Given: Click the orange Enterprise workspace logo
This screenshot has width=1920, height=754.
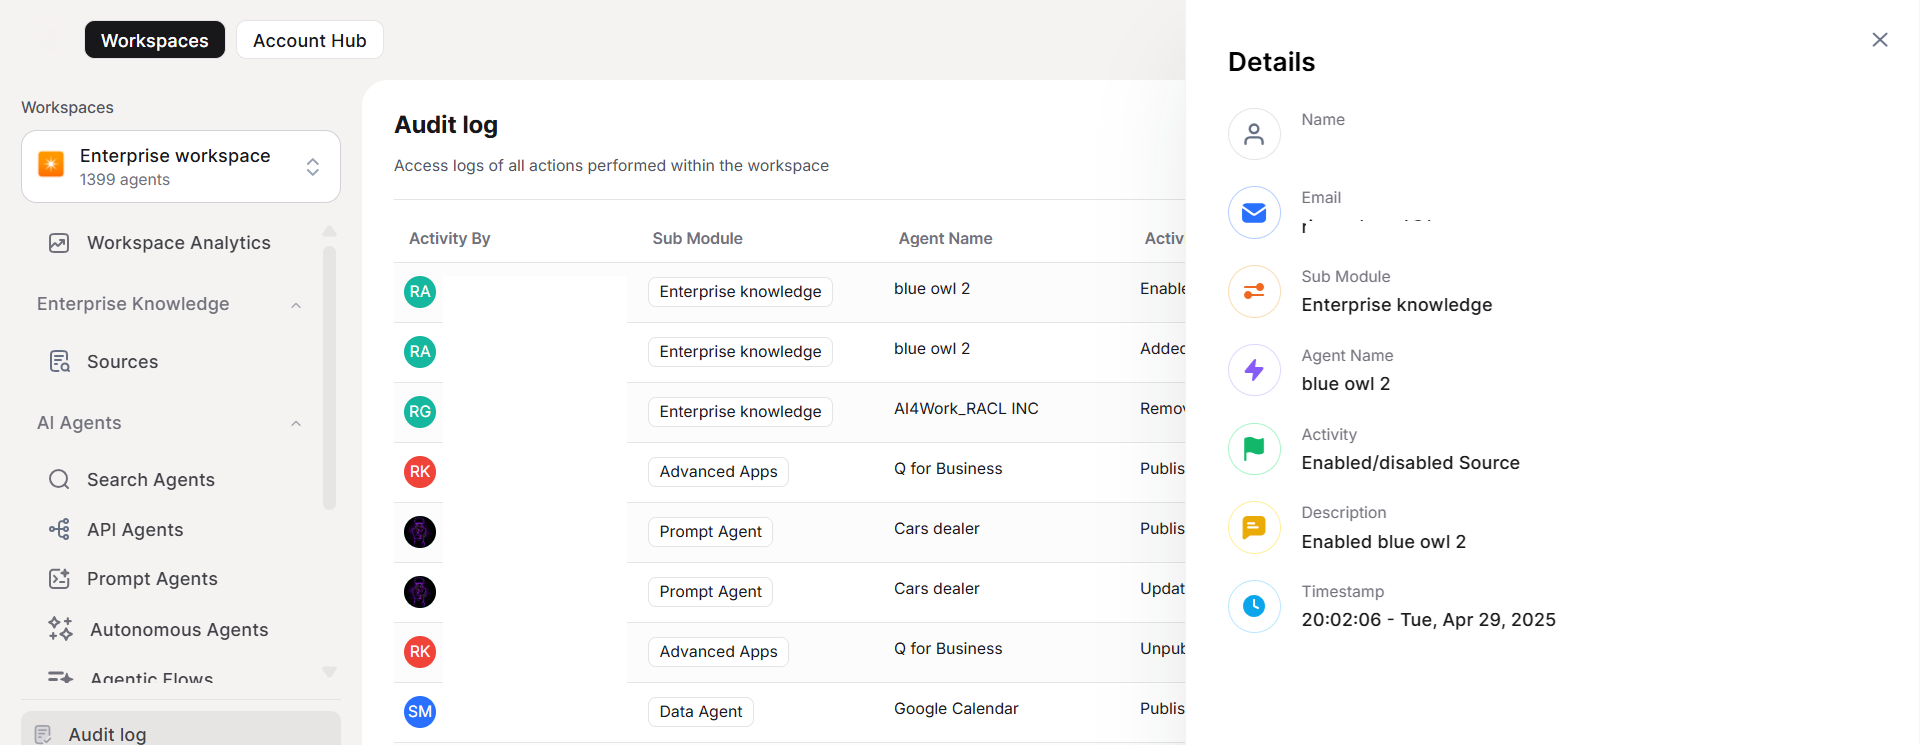Looking at the screenshot, I should pos(51,164).
